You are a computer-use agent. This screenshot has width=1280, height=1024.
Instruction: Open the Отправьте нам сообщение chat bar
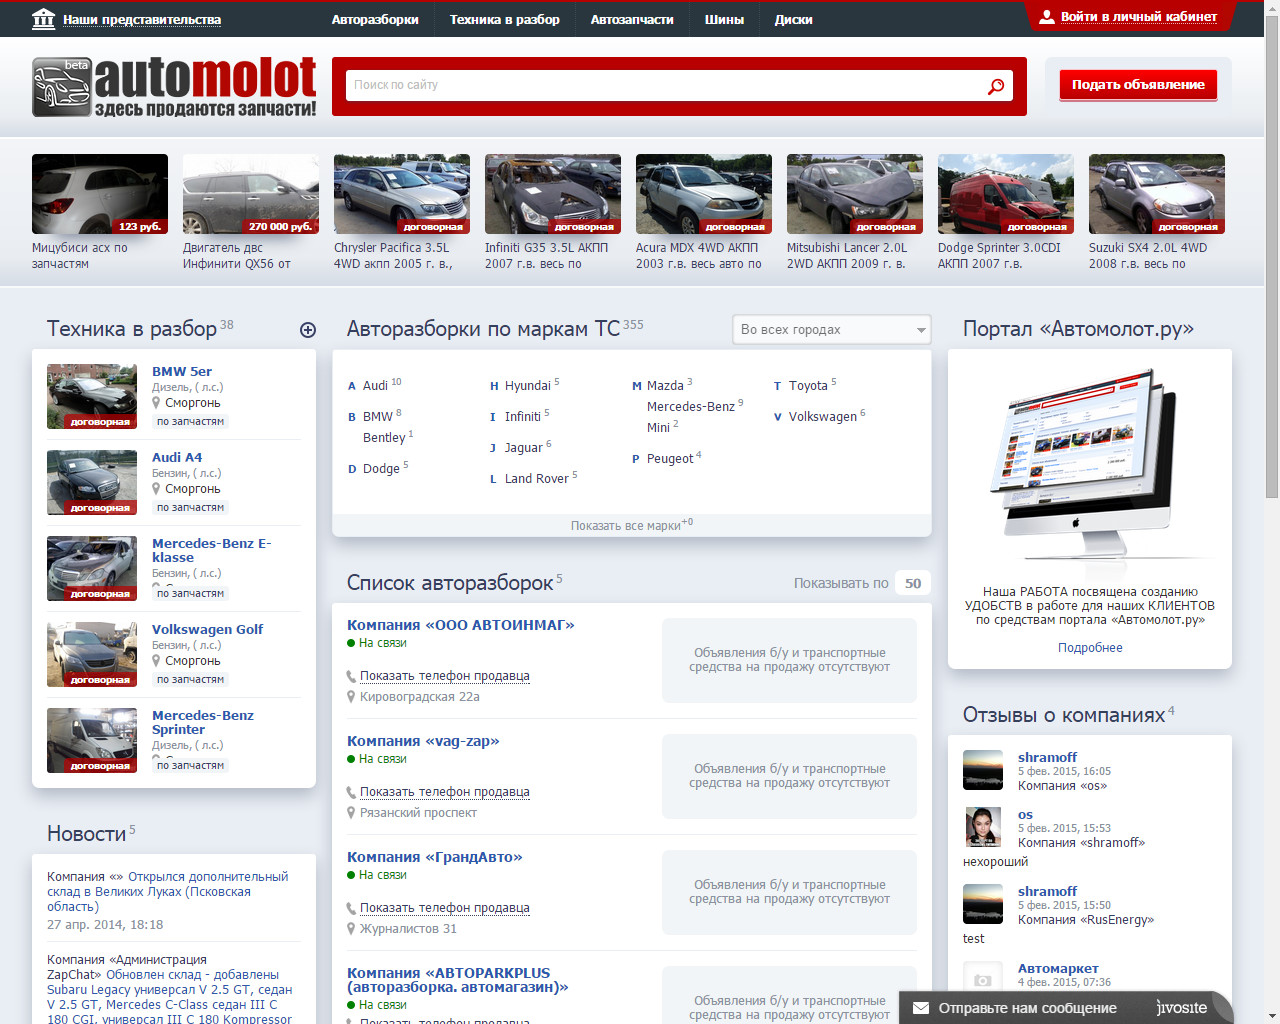pyautogui.click(x=1065, y=1008)
